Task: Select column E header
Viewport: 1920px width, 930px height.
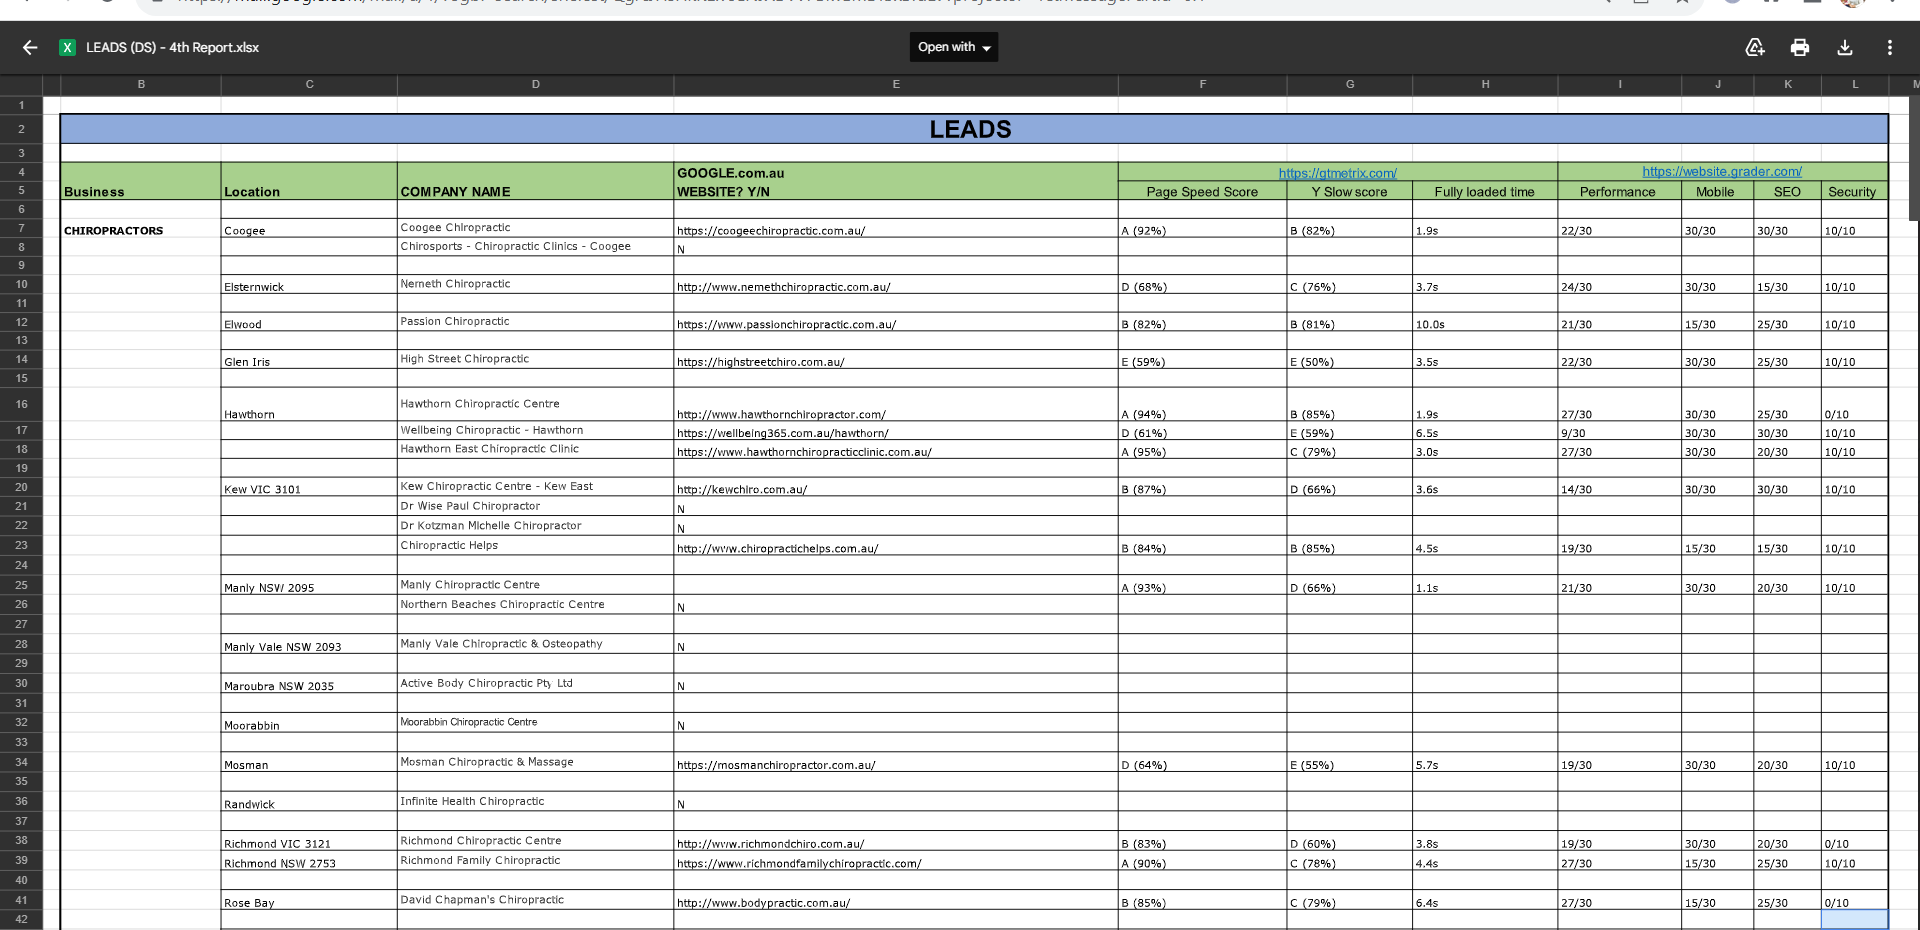Action: click(x=896, y=85)
